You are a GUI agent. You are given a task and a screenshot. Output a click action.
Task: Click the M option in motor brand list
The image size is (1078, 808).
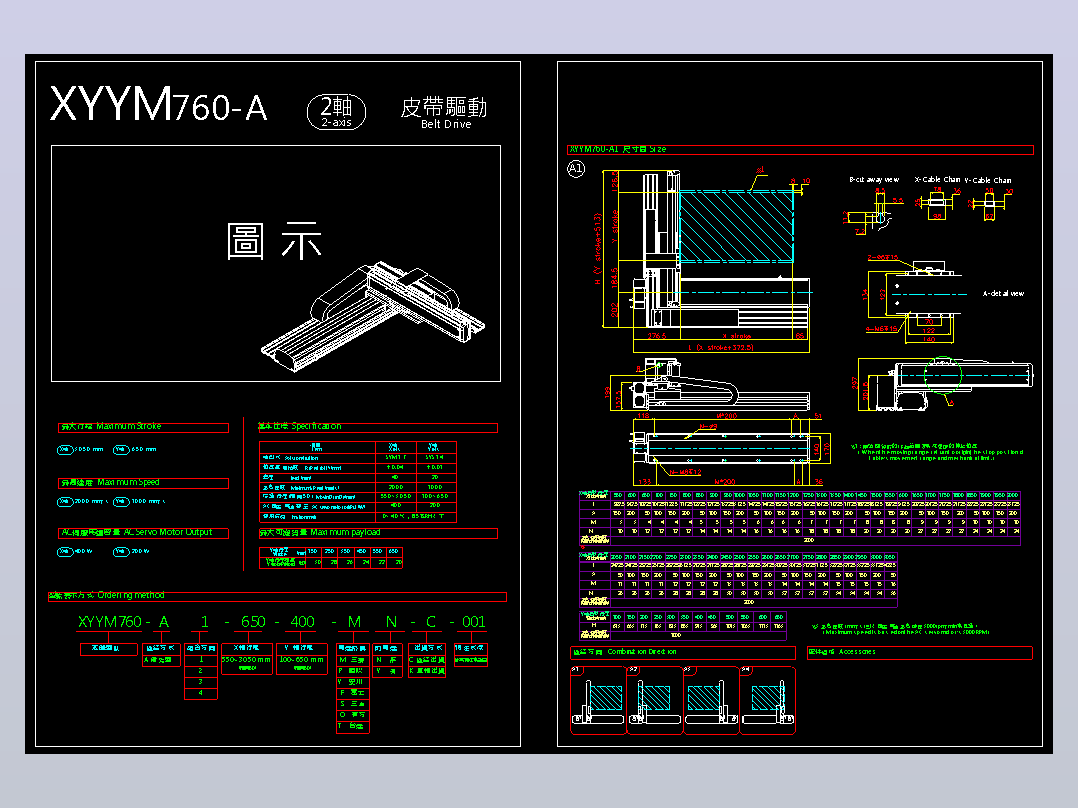[353, 659]
